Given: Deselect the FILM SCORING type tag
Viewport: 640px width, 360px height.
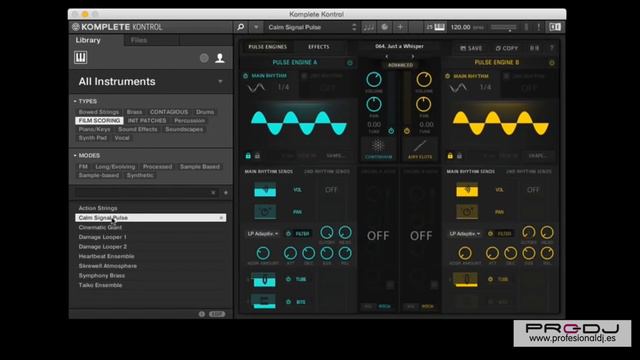Looking at the screenshot, I should pos(99,120).
